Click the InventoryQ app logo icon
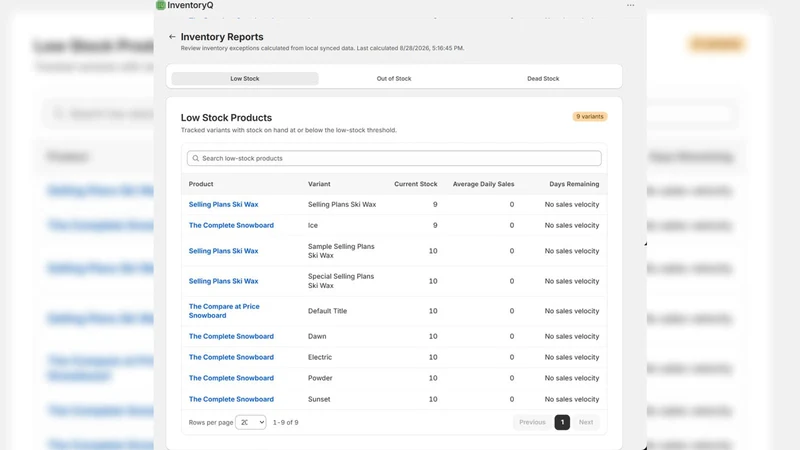This screenshot has height=450, width=800. coord(161,5)
